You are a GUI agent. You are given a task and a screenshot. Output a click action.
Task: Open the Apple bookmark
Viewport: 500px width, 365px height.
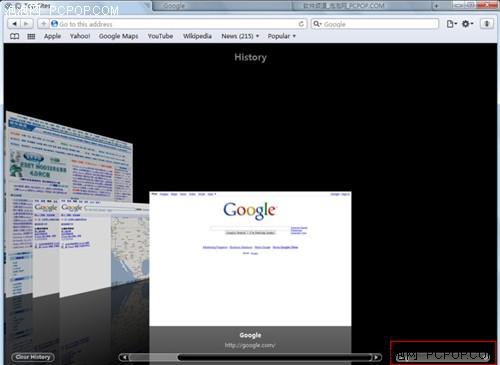click(x=52, y=36)
